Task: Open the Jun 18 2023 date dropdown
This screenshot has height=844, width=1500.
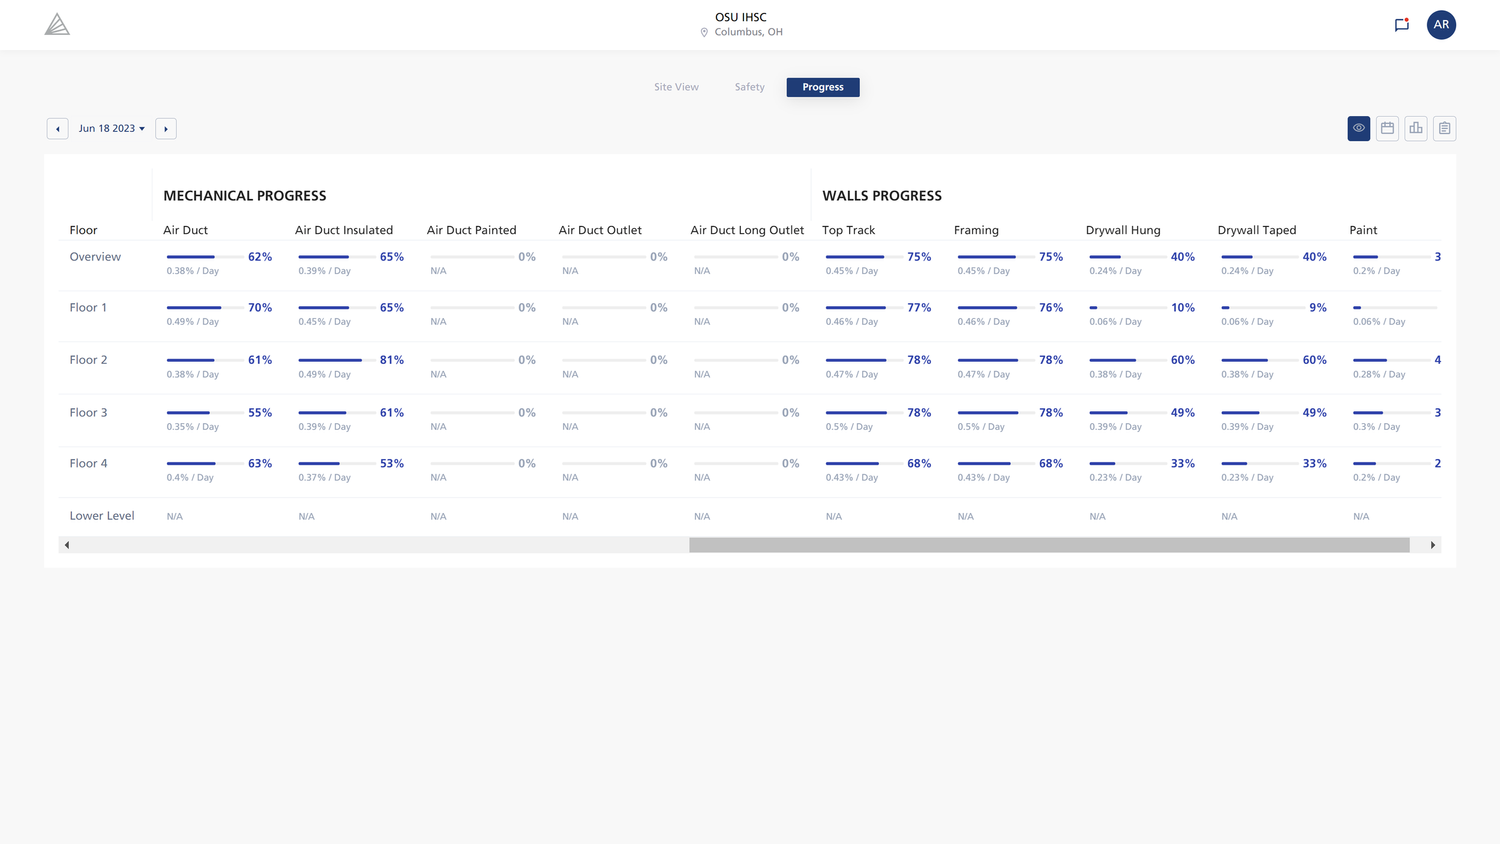Action: click(111, 128)
